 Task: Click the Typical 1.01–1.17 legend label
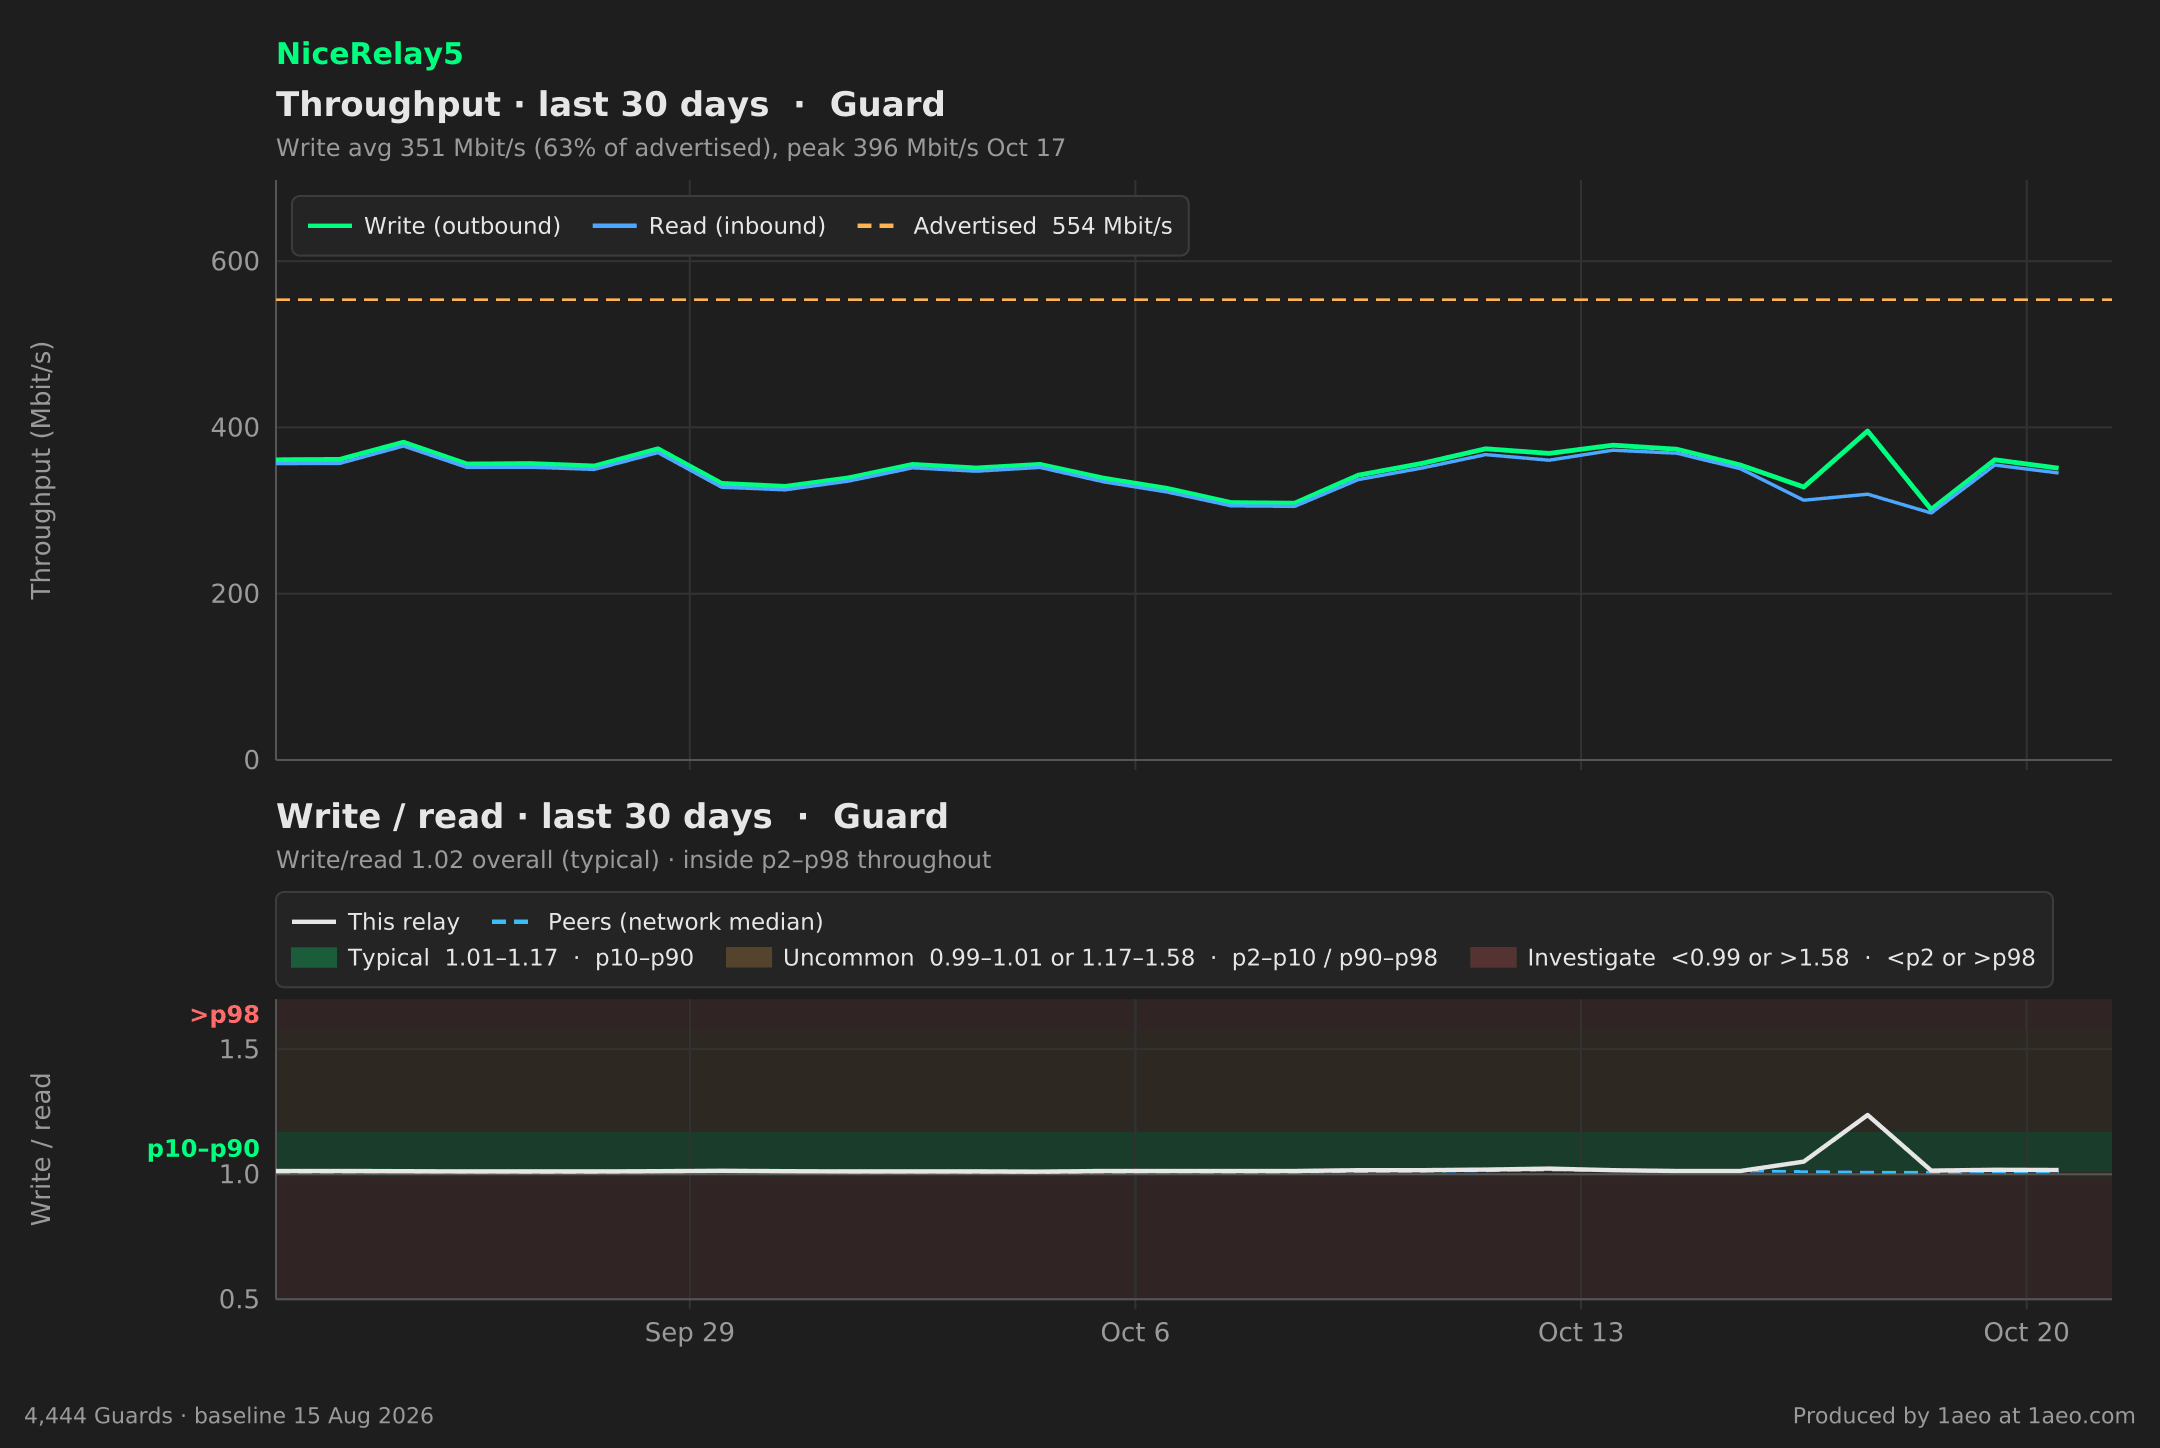521,958
